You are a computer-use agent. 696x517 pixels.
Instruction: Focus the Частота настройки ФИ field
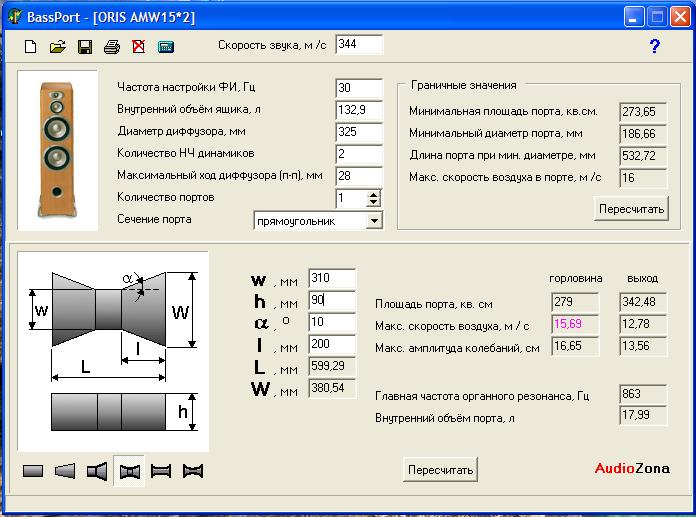358,88
